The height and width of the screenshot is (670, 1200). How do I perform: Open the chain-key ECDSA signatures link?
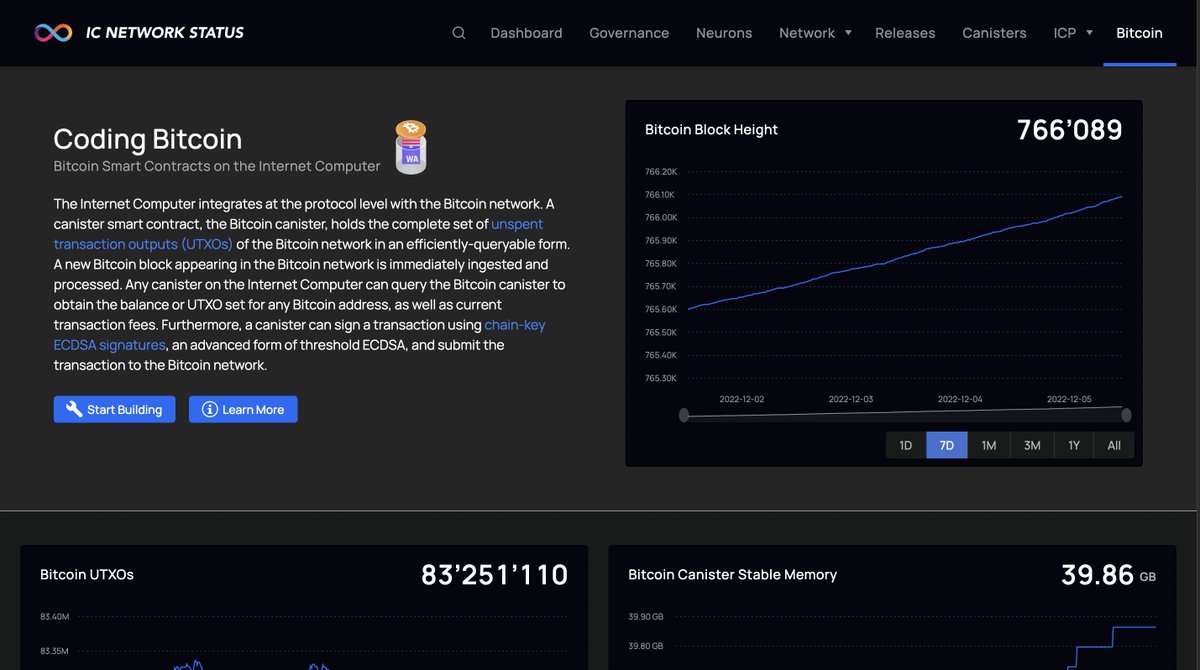(299, 335)
